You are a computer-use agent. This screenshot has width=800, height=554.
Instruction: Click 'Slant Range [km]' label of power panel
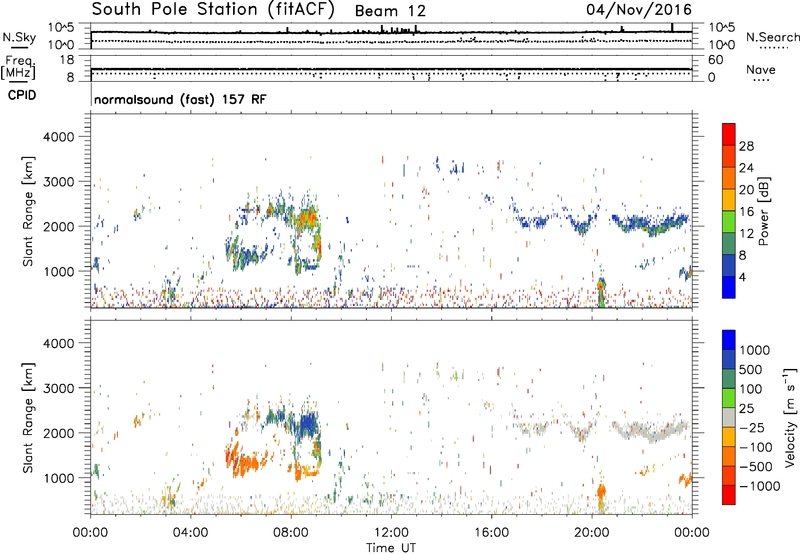click(28, 211)
